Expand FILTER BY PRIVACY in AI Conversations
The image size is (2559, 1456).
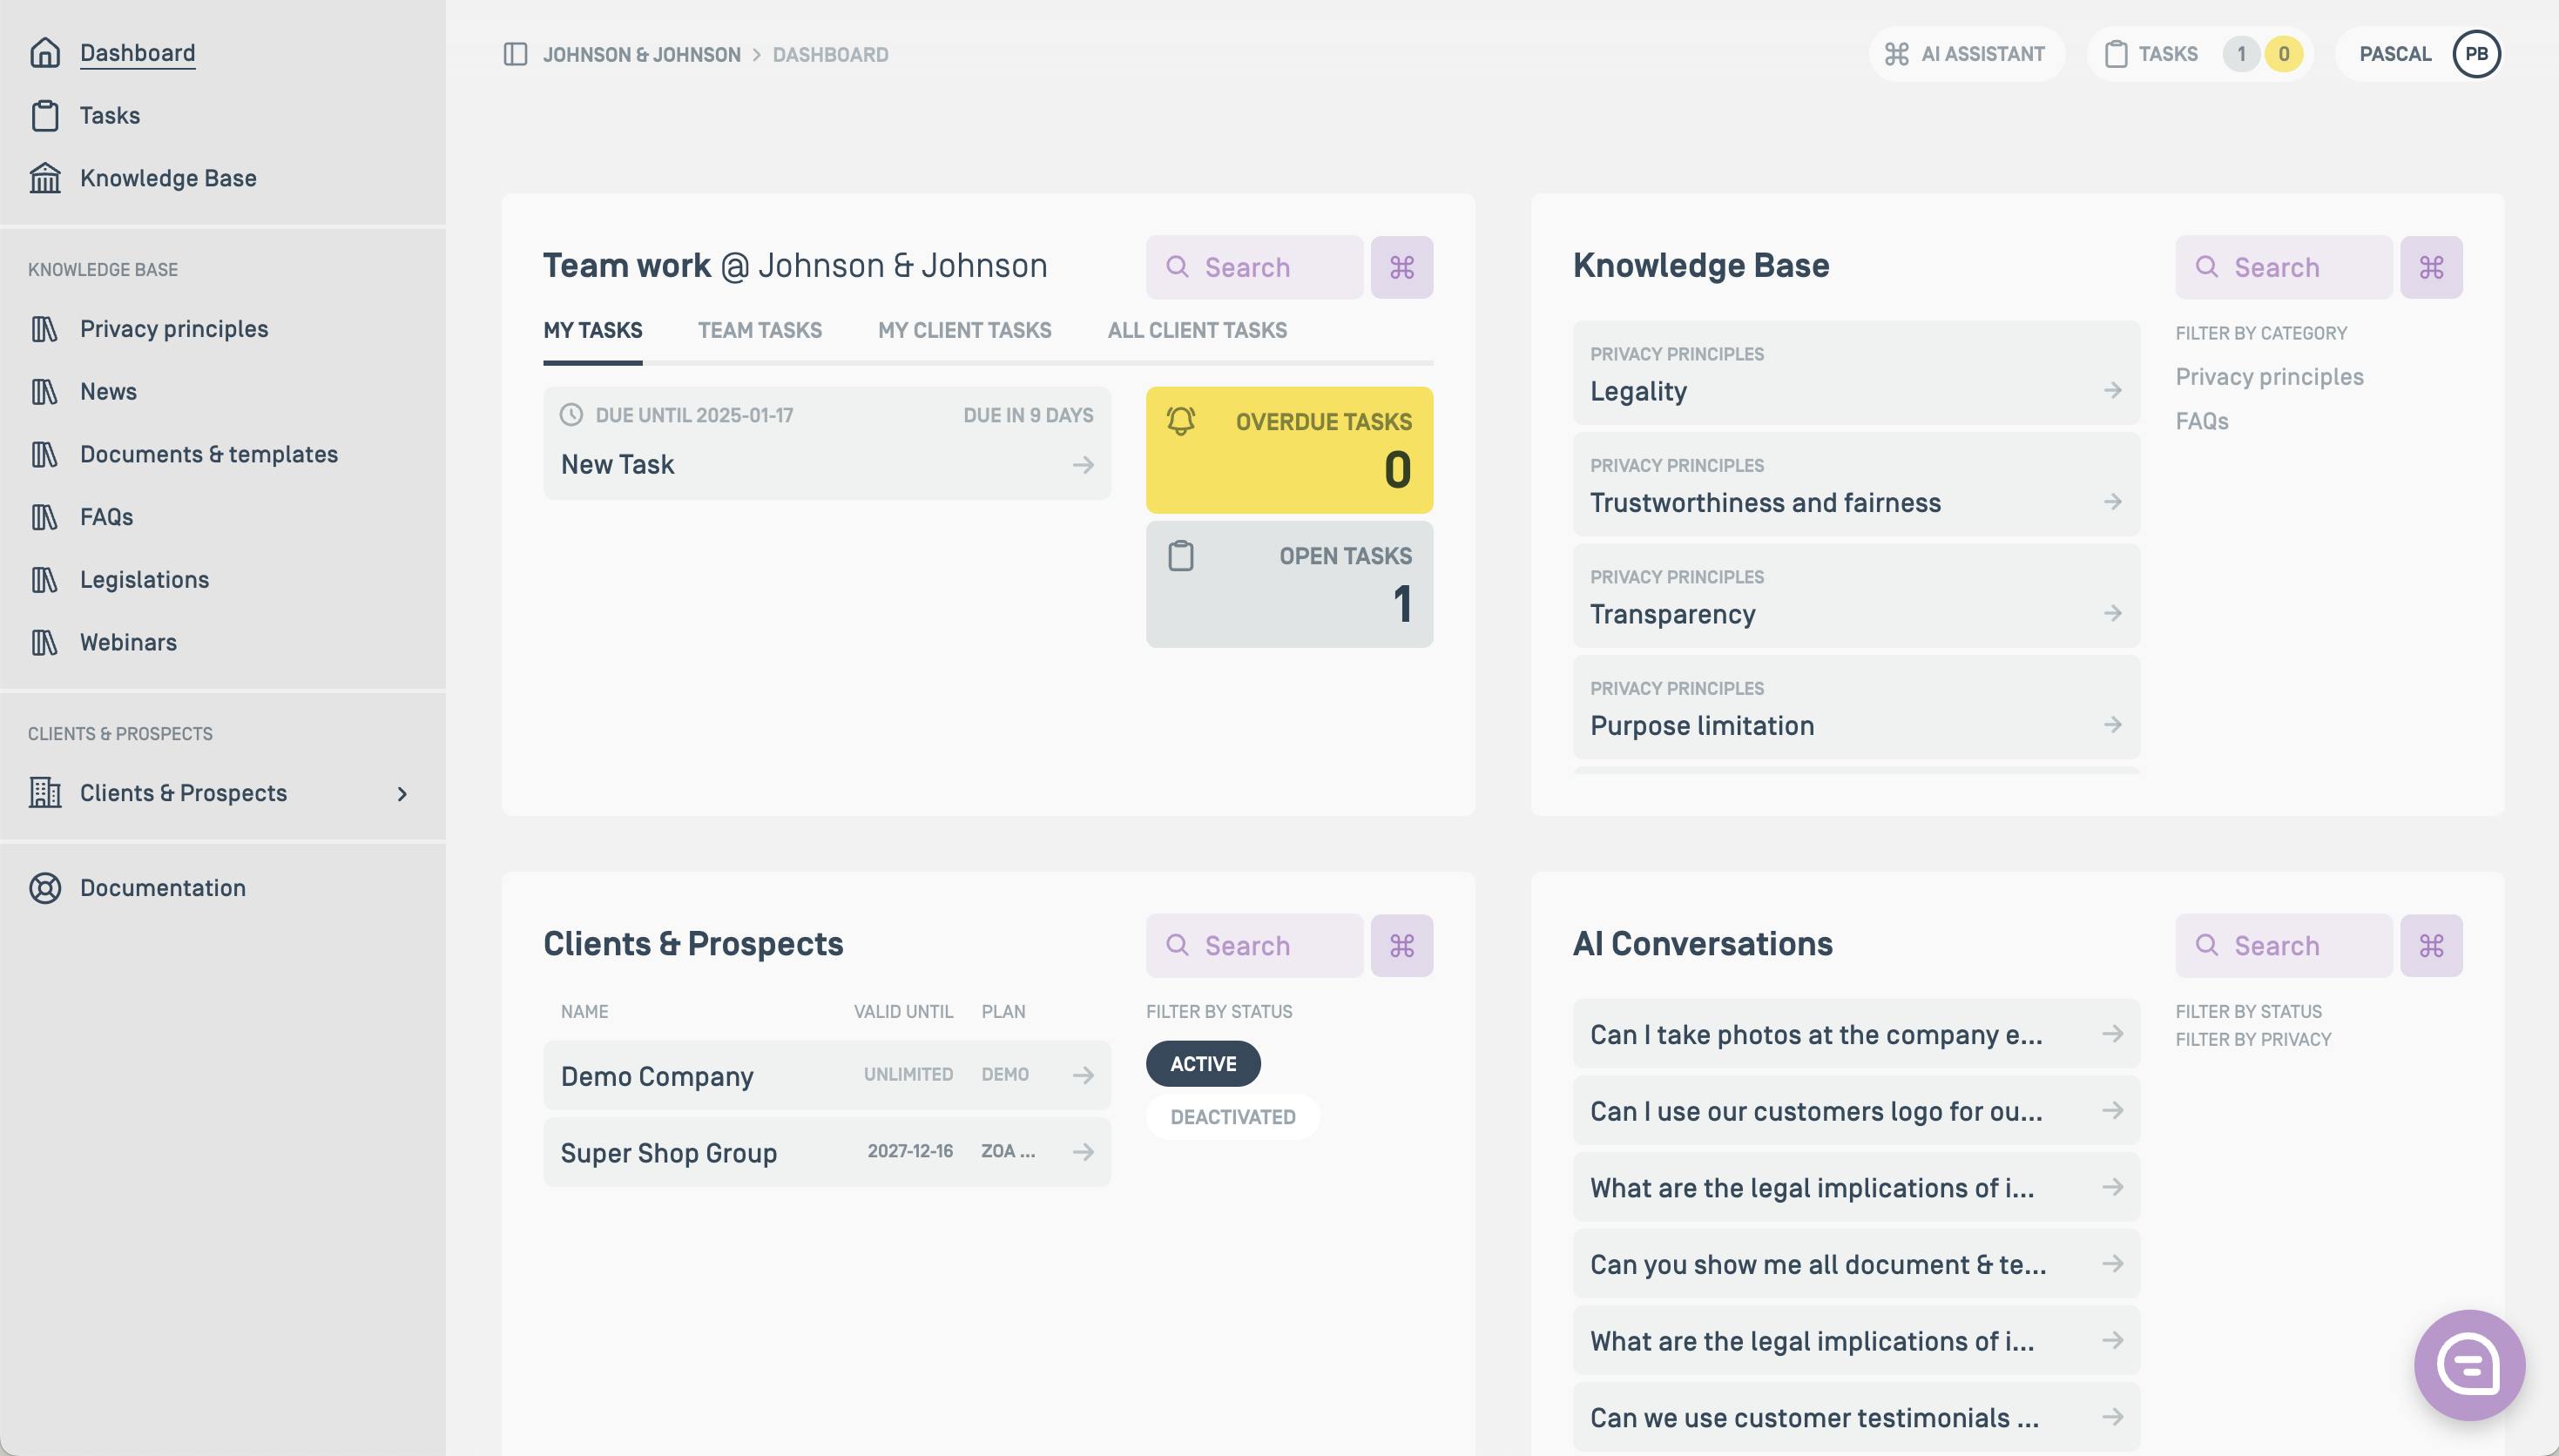click(x=2252, y=1039)
